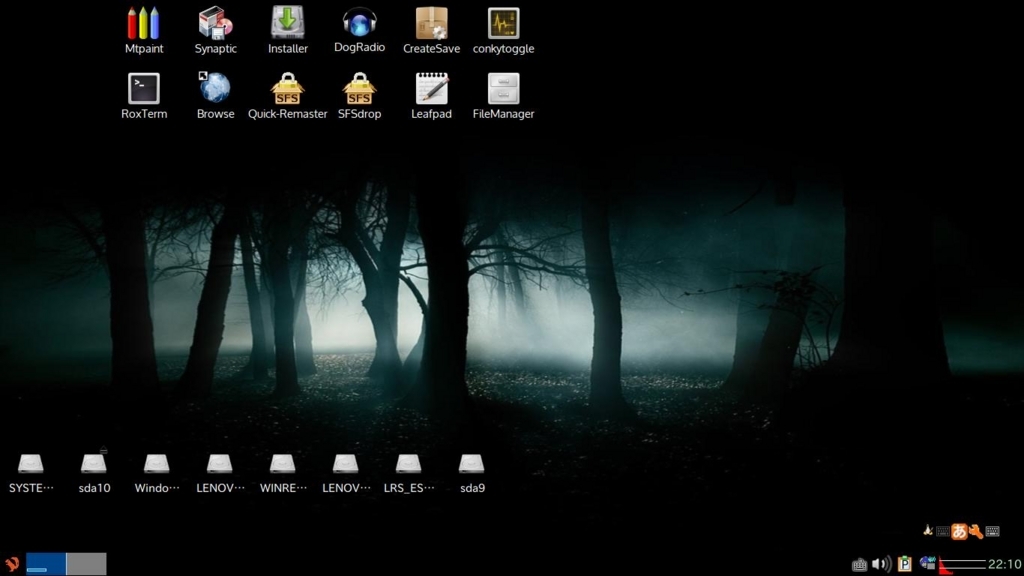
Task: Click the CPU load graph in tray
Action: (961, 564)
